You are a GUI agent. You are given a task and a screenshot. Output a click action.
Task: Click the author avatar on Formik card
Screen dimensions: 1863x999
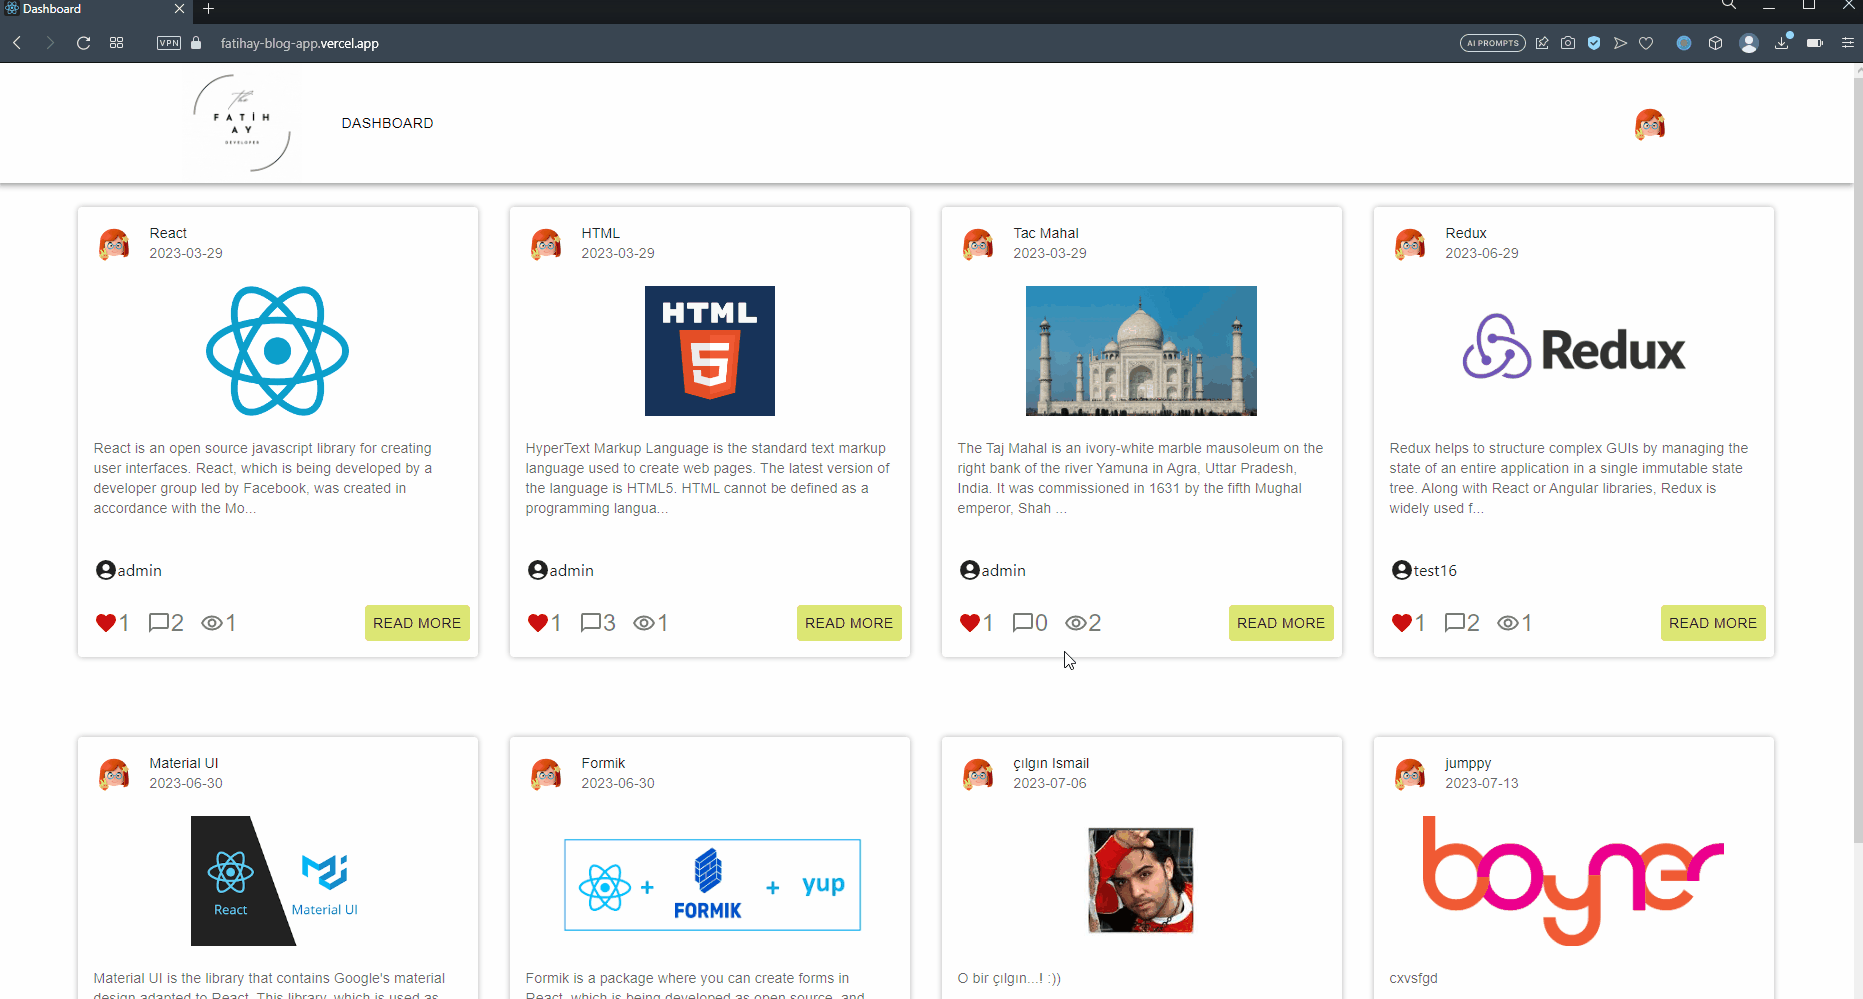(x=546, y=774)
